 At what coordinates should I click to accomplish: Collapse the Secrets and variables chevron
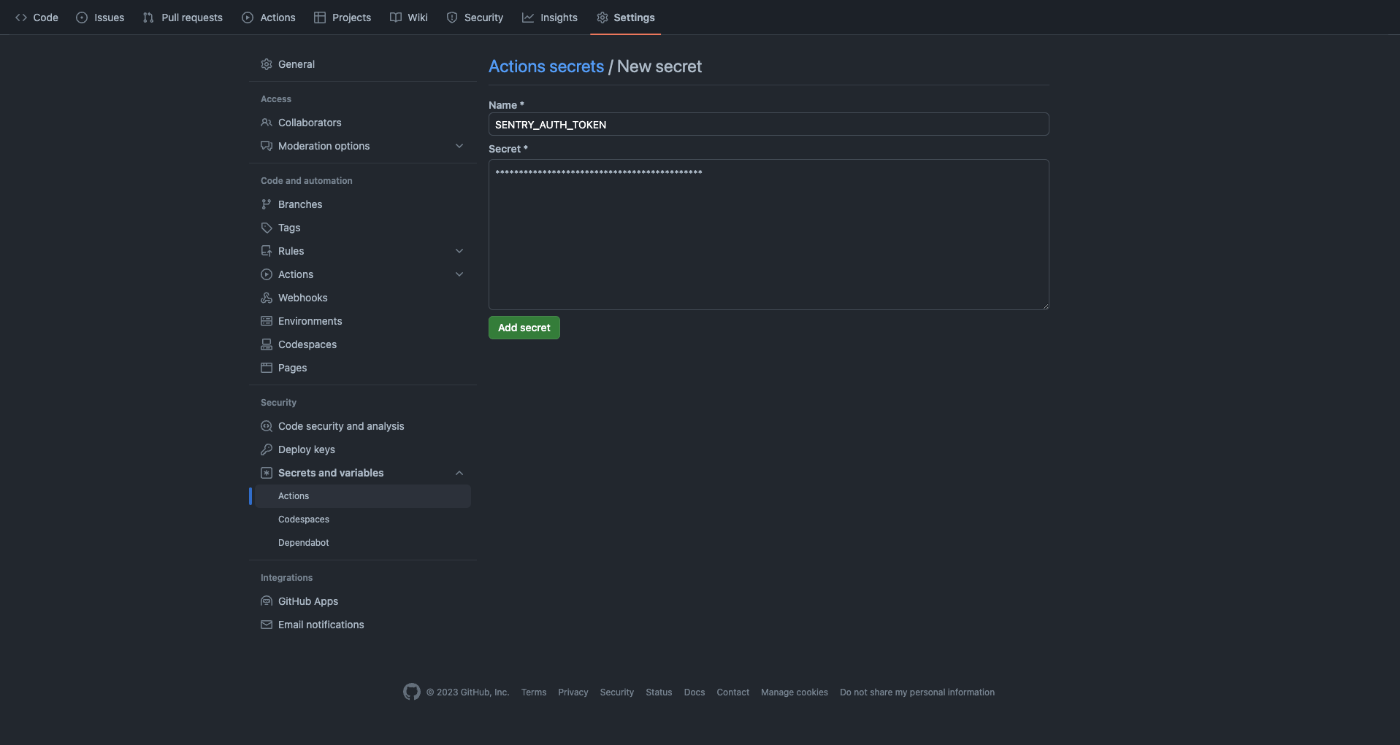(459, 473)
